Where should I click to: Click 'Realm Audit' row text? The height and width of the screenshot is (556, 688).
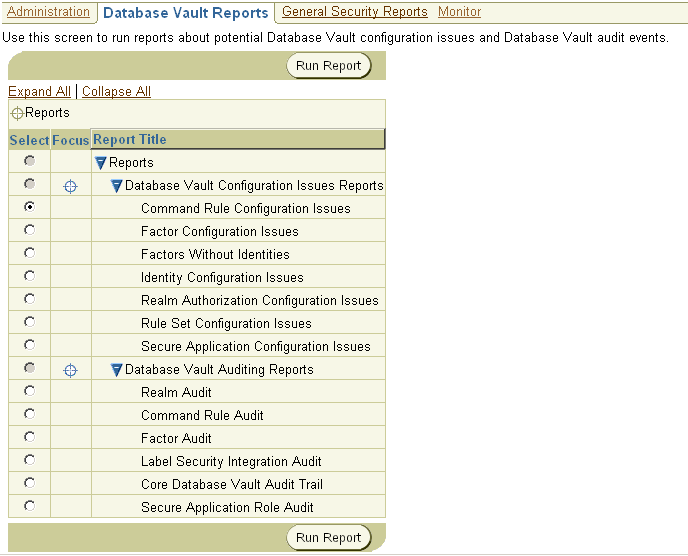click(176, 392)
